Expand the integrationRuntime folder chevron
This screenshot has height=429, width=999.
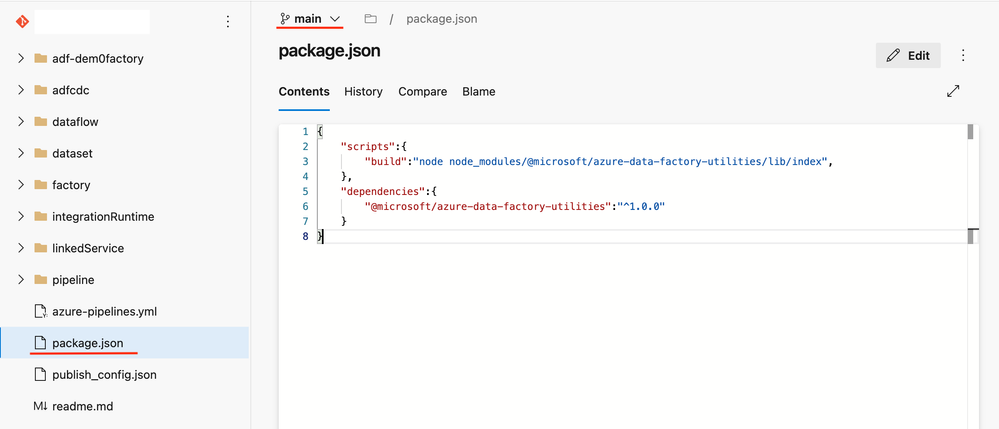(x=21, y=217)
